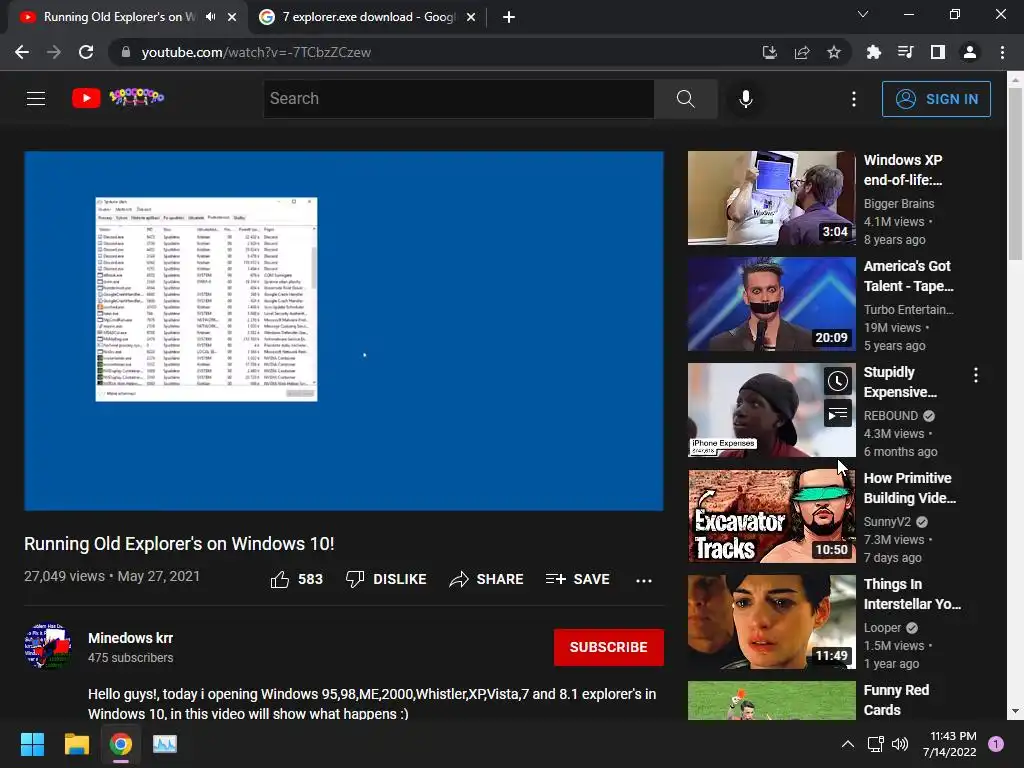Show hidden system tray icons

pos(848,744)
